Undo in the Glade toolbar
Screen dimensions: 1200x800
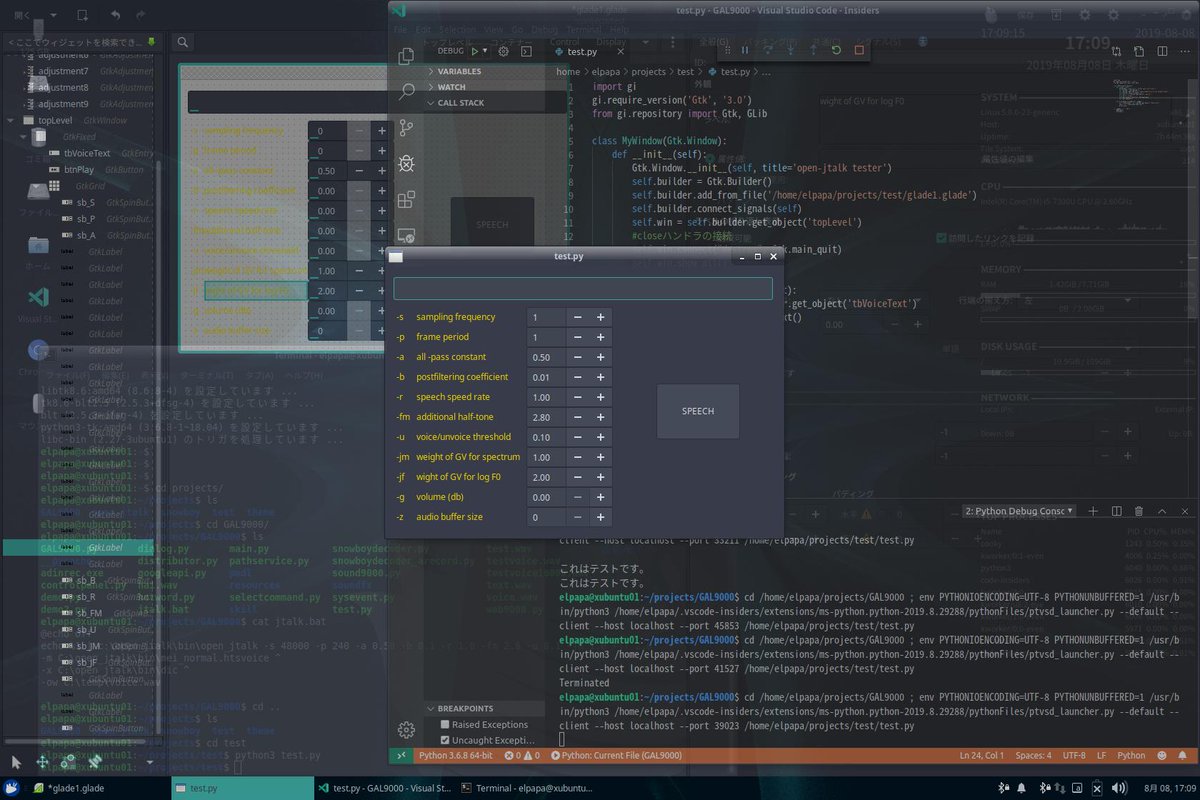coord(116,15)
